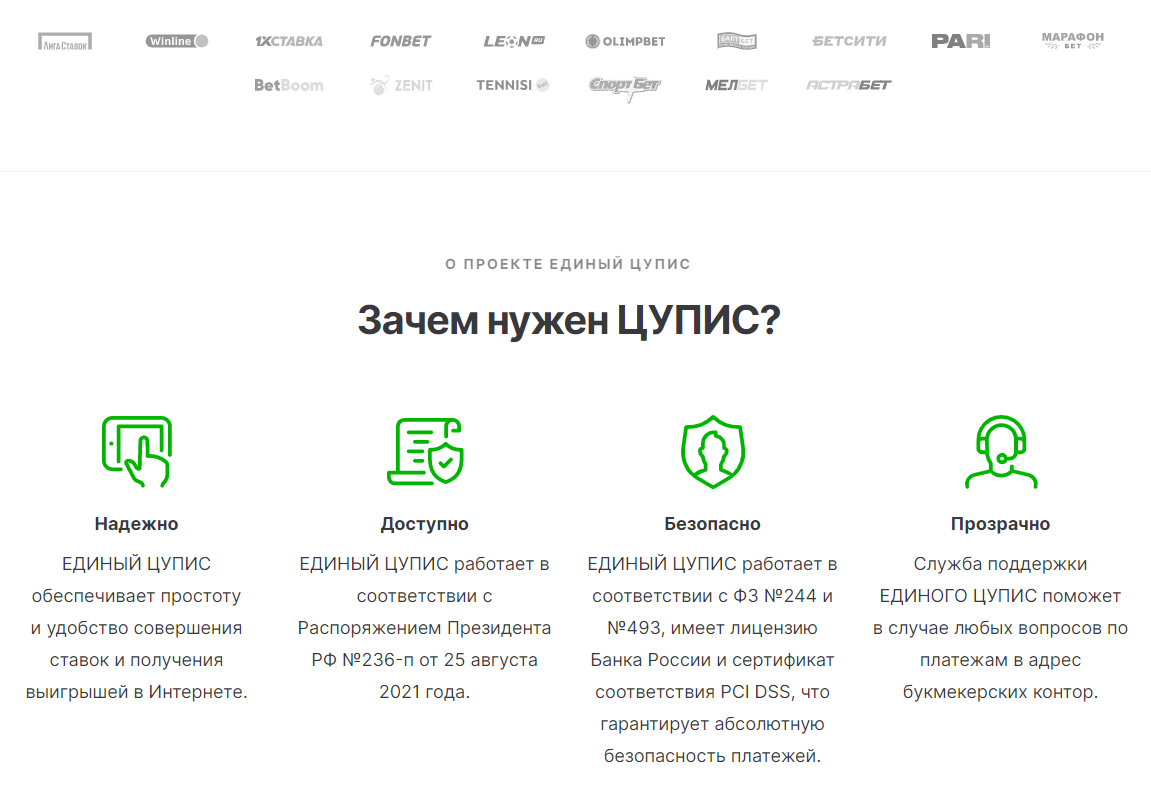Open the Liga Stavok bookmaker logo
This screenshot has width=1151, height=786.
point(65,42)
